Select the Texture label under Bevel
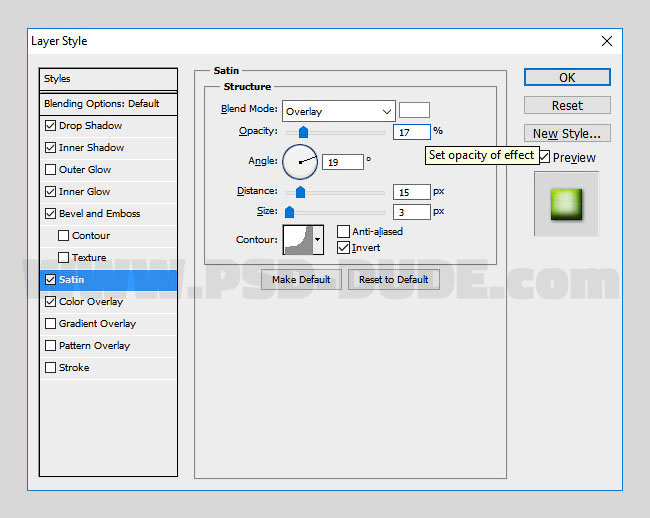This screenshot has width=650, height=518. coord(89,257)
